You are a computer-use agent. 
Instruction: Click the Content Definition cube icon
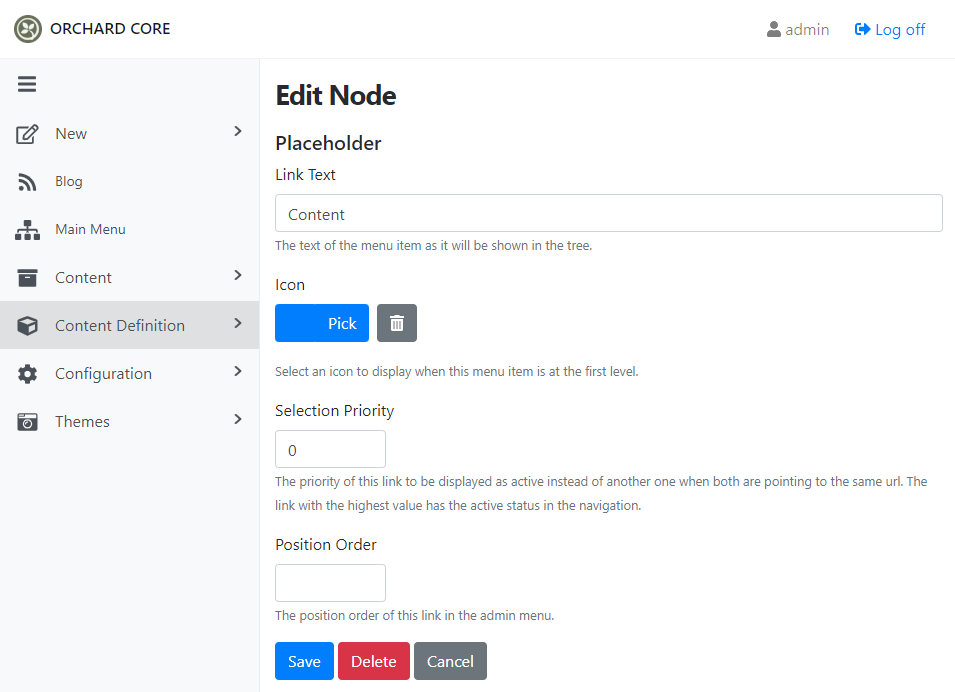coord(27,326)
